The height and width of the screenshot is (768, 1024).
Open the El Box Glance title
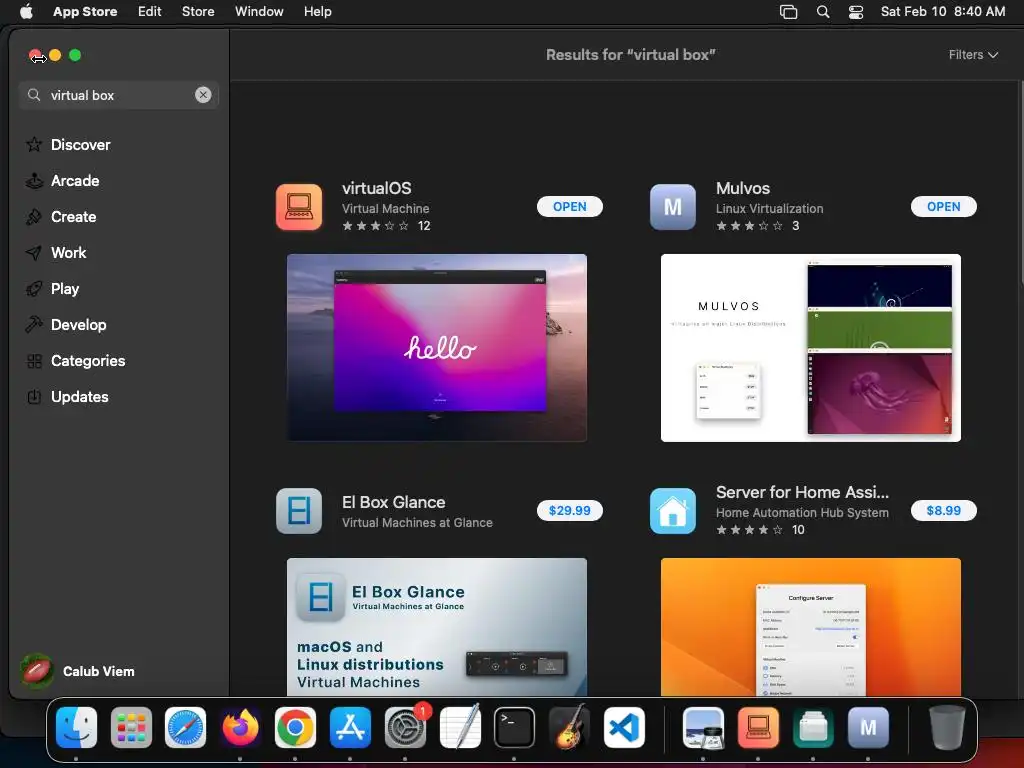394,502
